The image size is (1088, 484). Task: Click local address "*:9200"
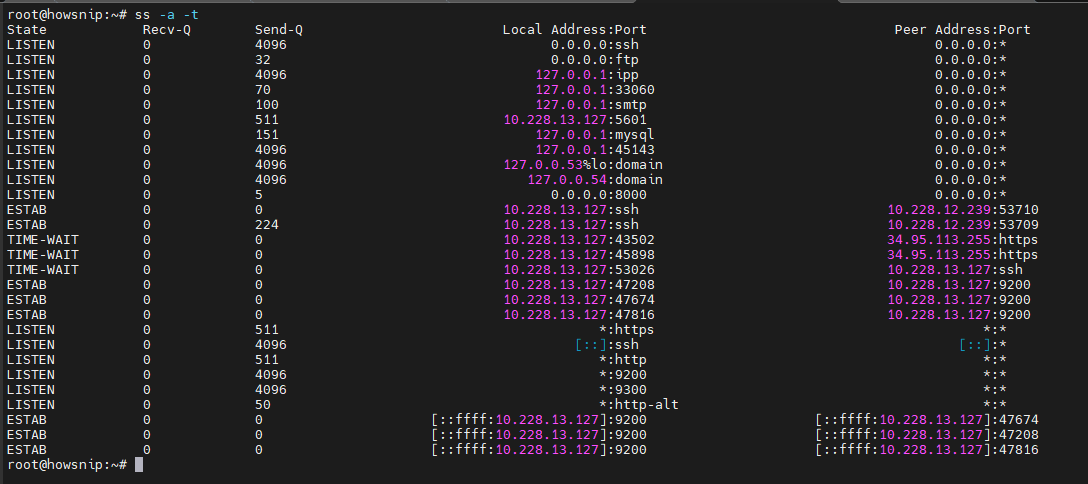(623, 374)
